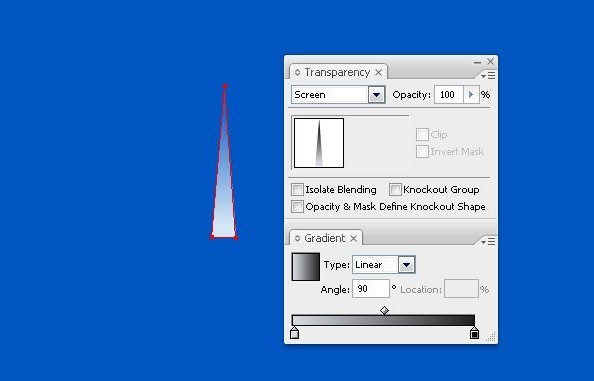Cycle Gradient panel display options
This screenshot has width=594, height=381.
click(x=297, y=238)
